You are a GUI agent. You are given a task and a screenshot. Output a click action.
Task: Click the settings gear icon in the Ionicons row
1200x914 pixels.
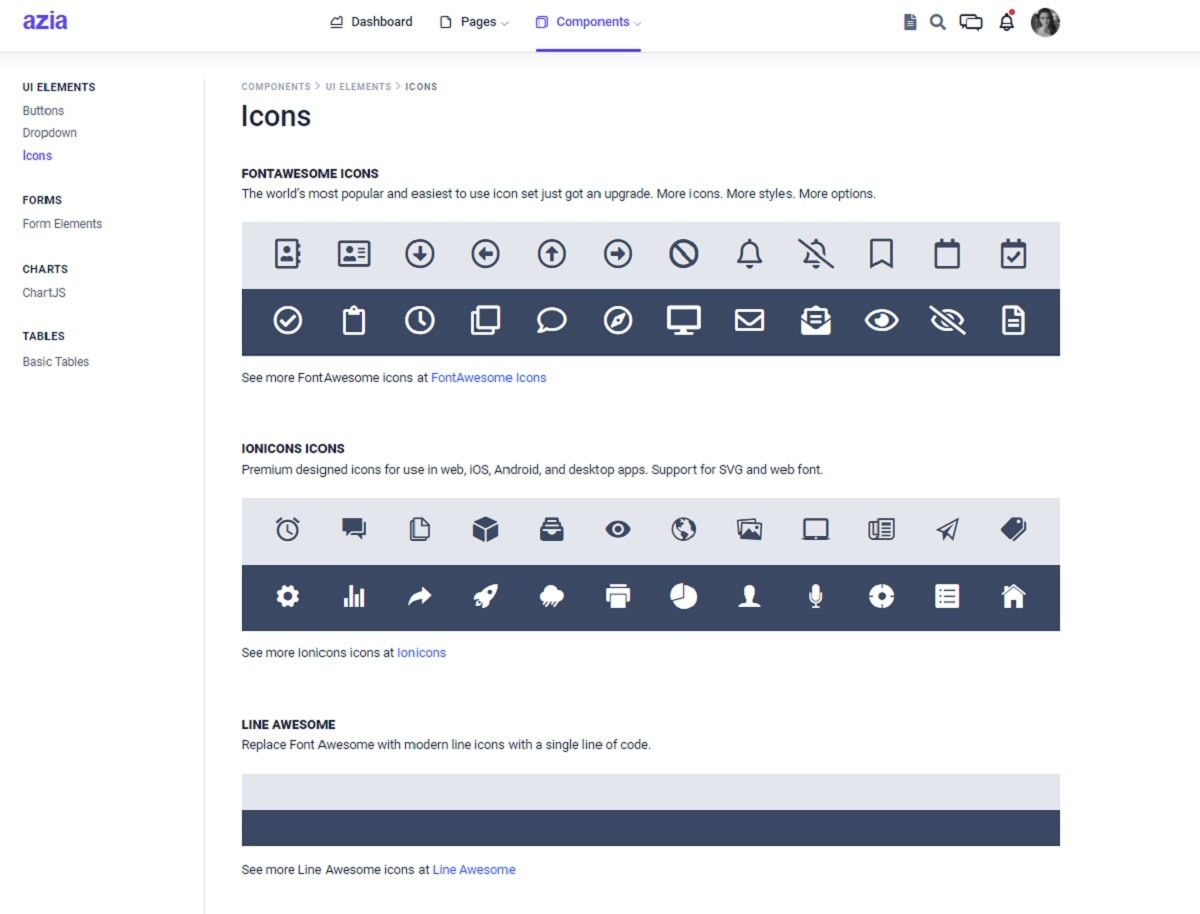287,596
